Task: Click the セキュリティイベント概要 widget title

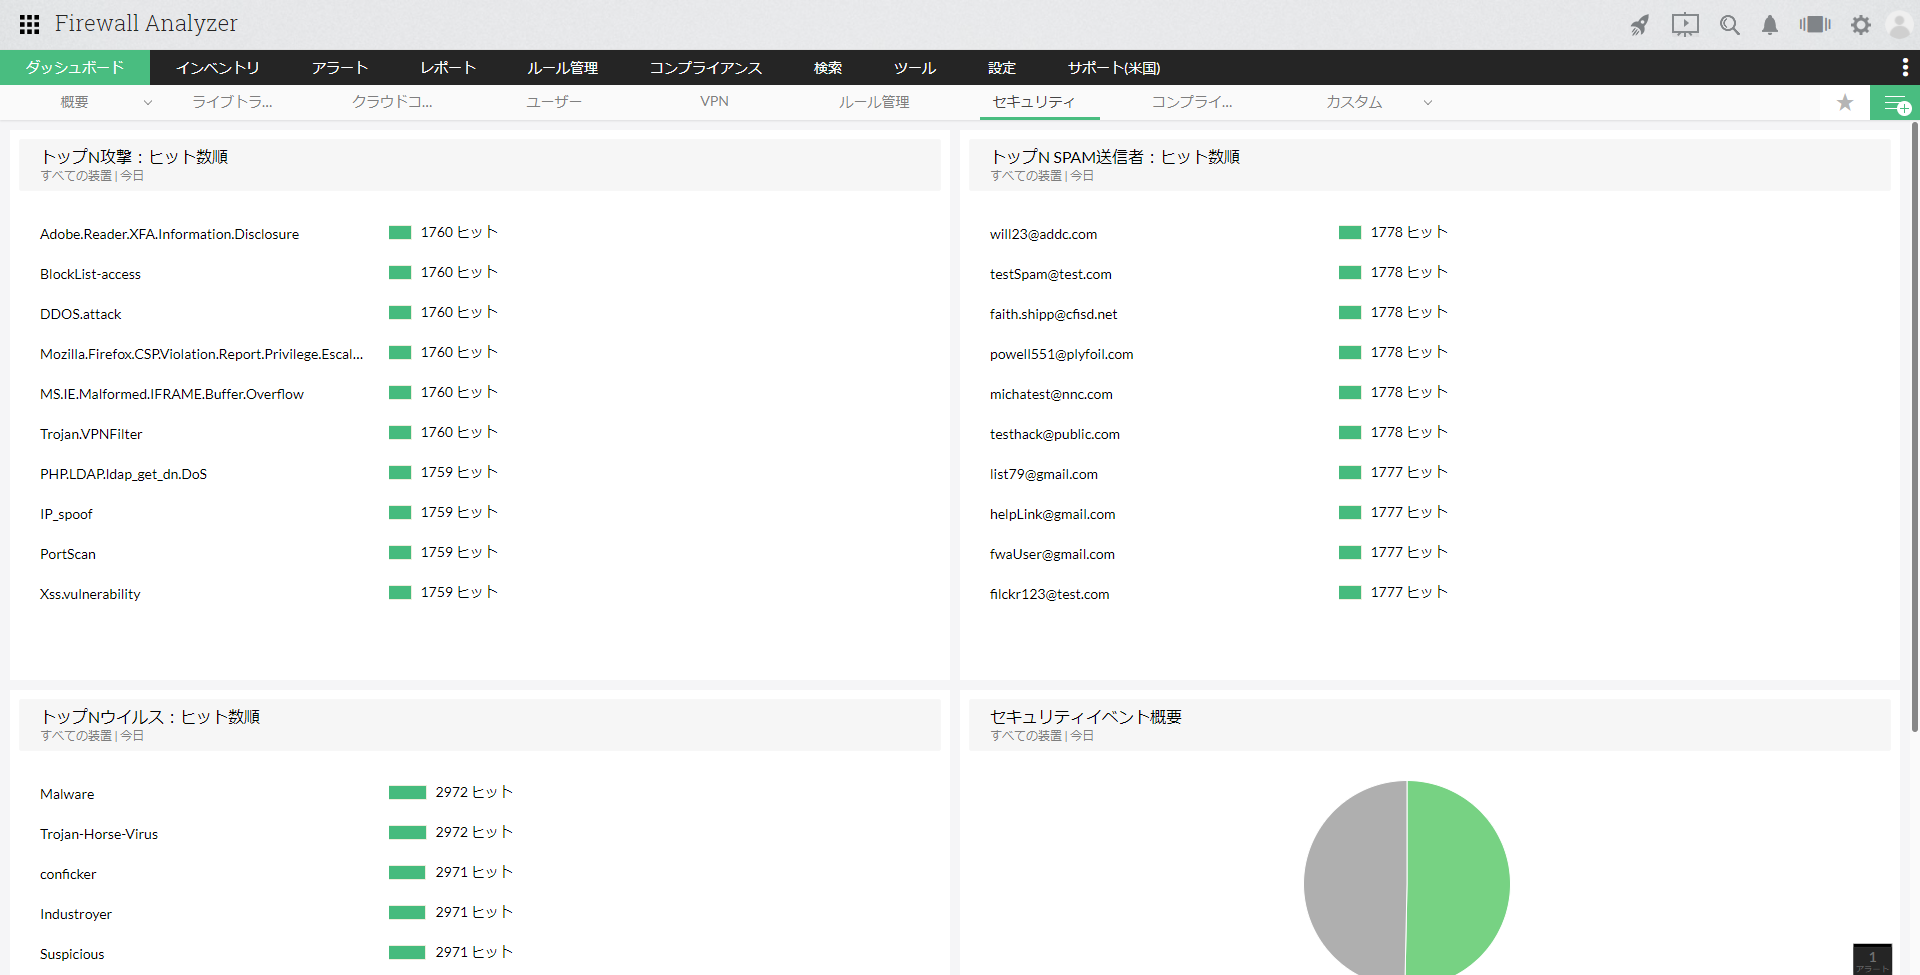Action: 1086,717
